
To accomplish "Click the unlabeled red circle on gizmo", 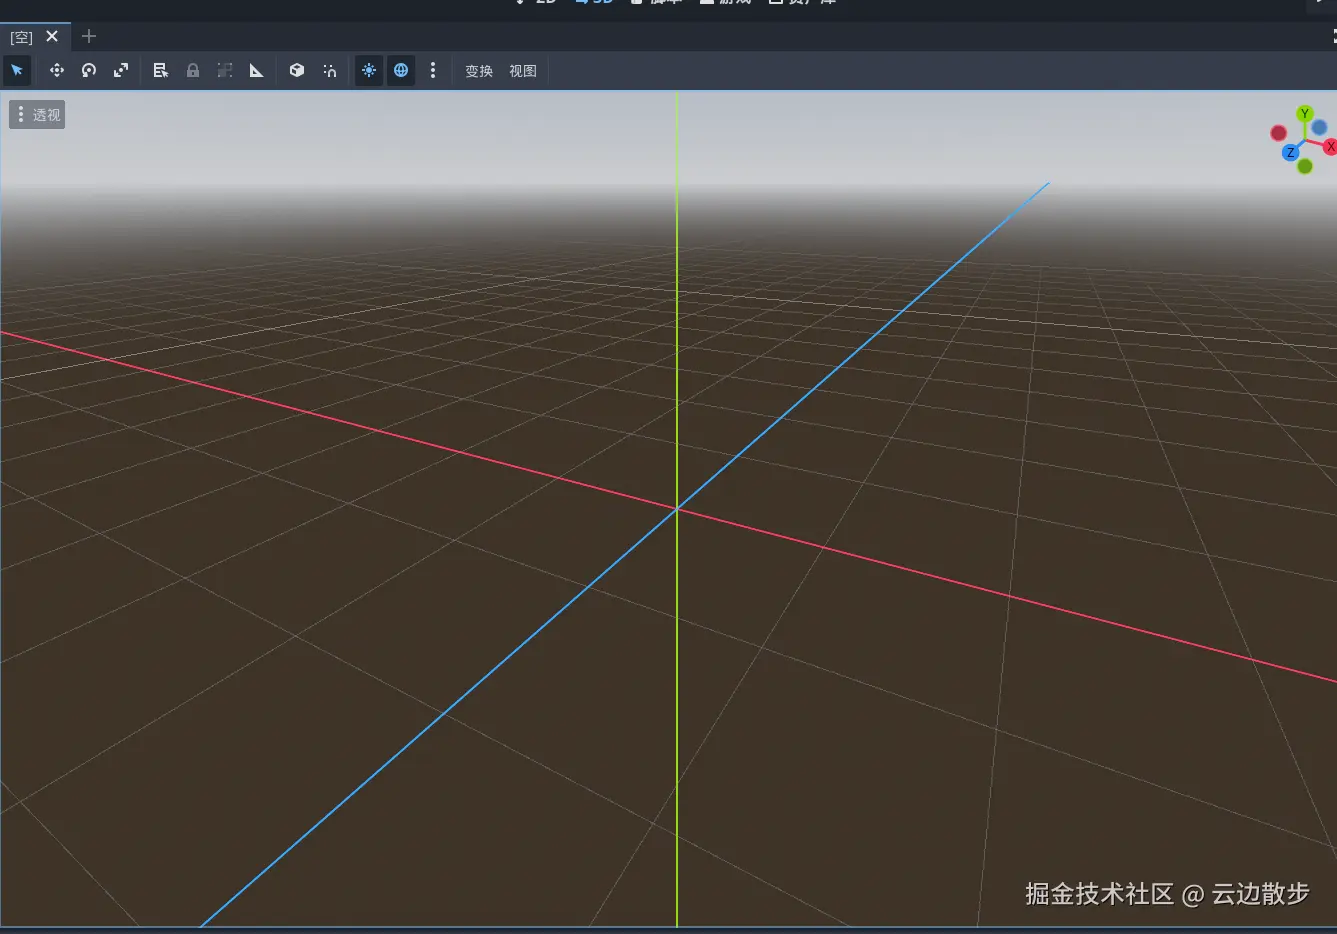I will pos(1278,133).
